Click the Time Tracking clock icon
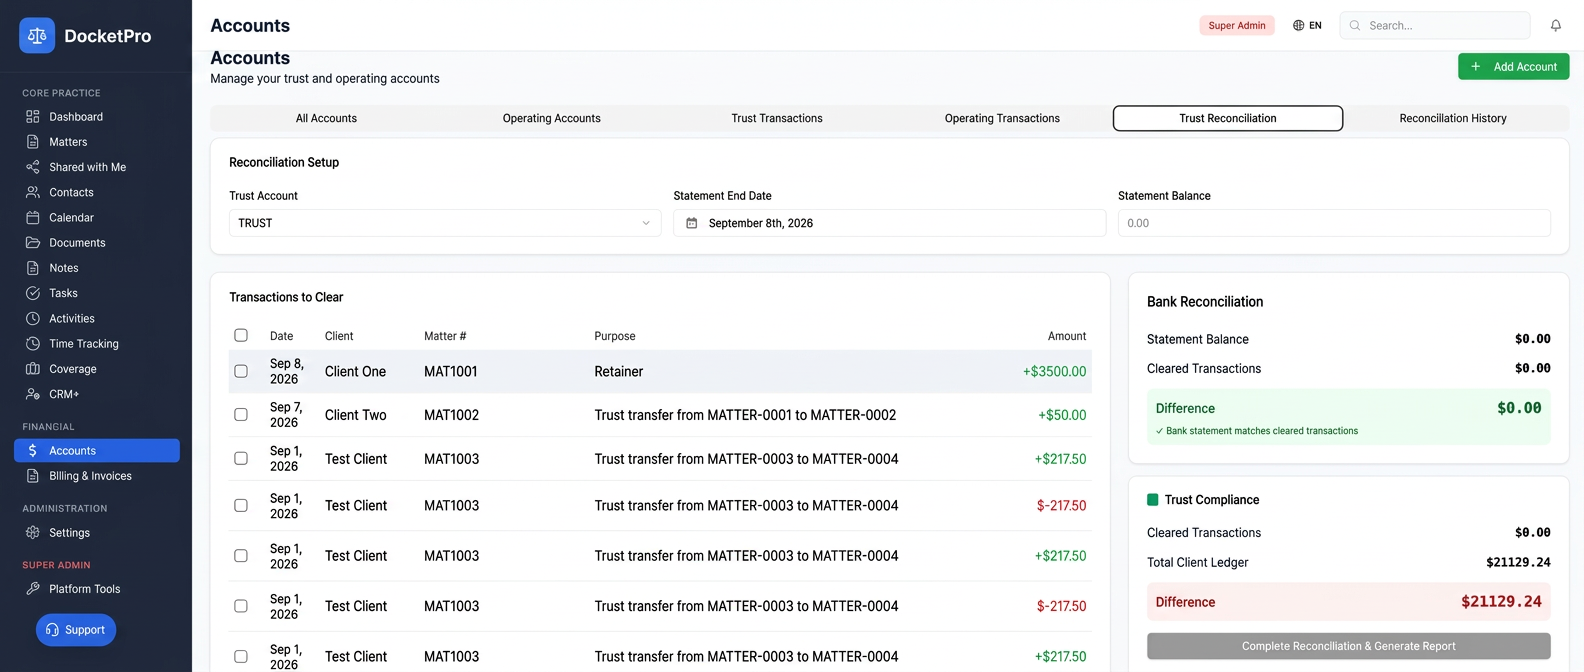Screen dimensions: 1584x672 tap(33, 344)
